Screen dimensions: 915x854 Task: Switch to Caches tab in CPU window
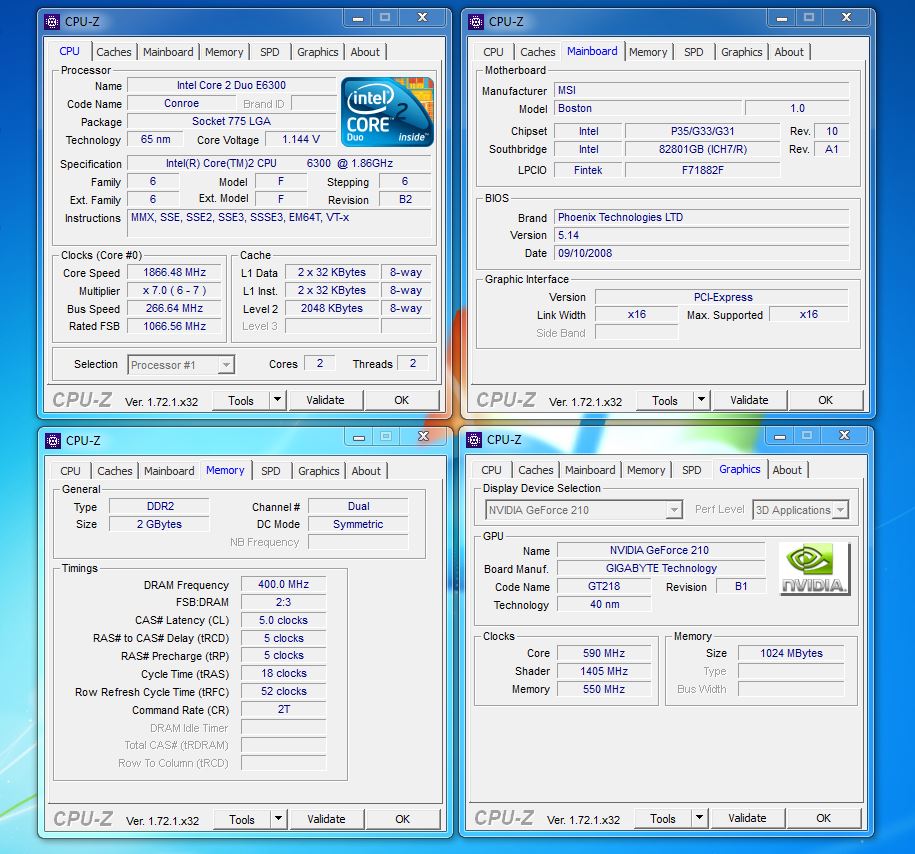[114, 52]
